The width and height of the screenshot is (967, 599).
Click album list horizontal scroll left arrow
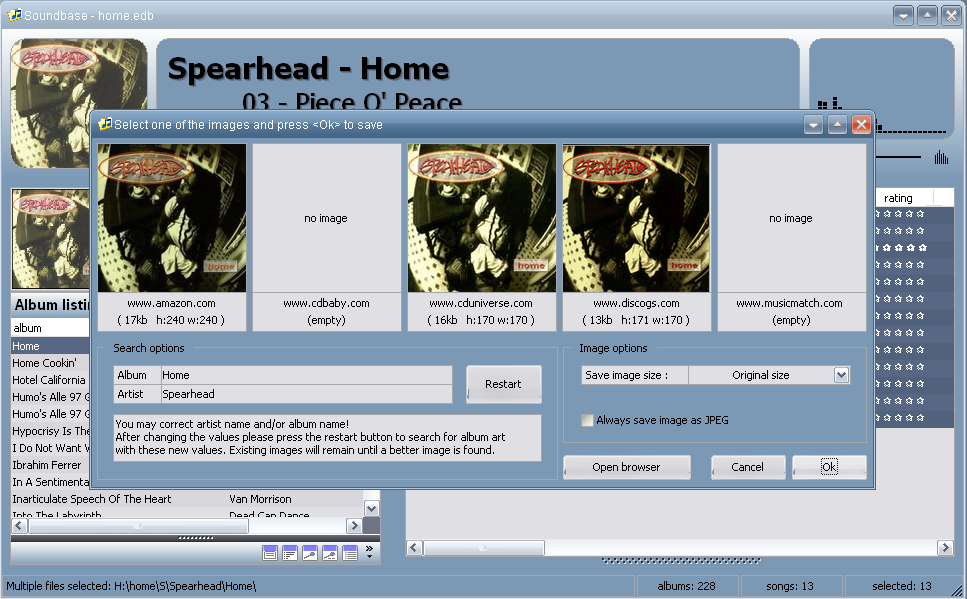pyautogui.click(x=19, y=526)
